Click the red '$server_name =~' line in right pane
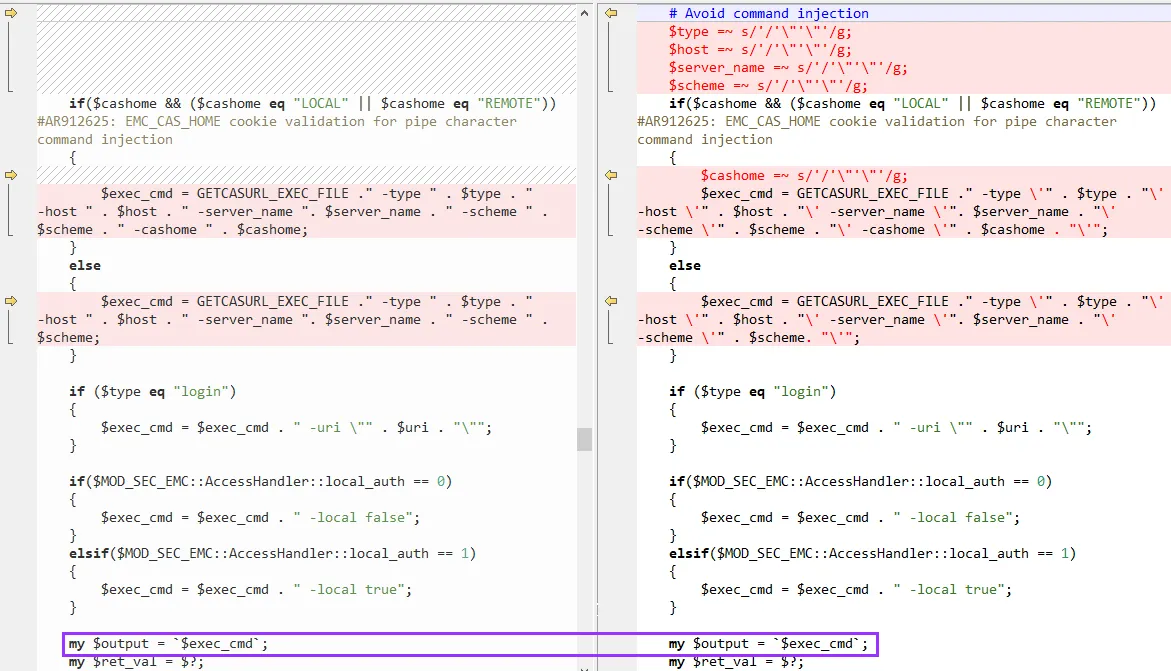This screenshot has width=1171, height=671. coord(788,67)
